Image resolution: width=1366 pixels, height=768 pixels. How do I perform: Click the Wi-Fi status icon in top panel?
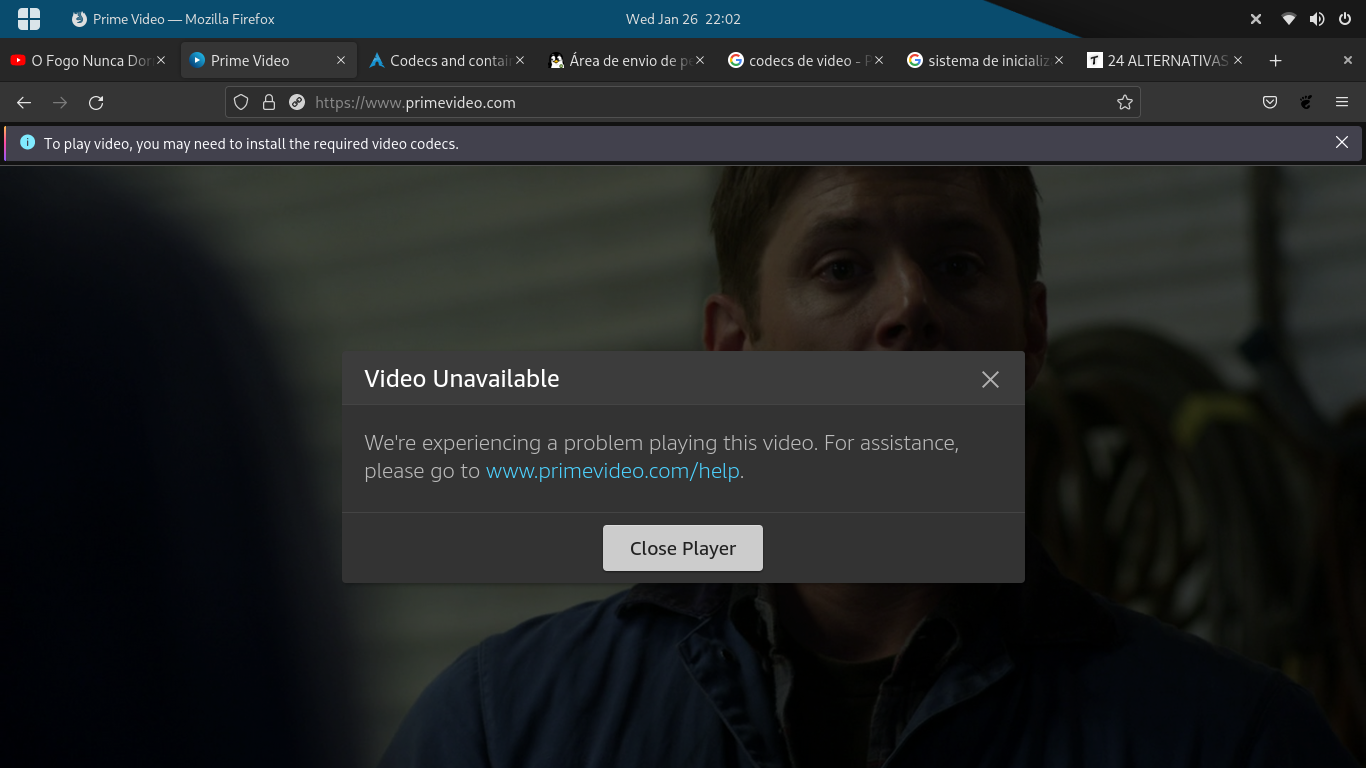pos(1289,19)
